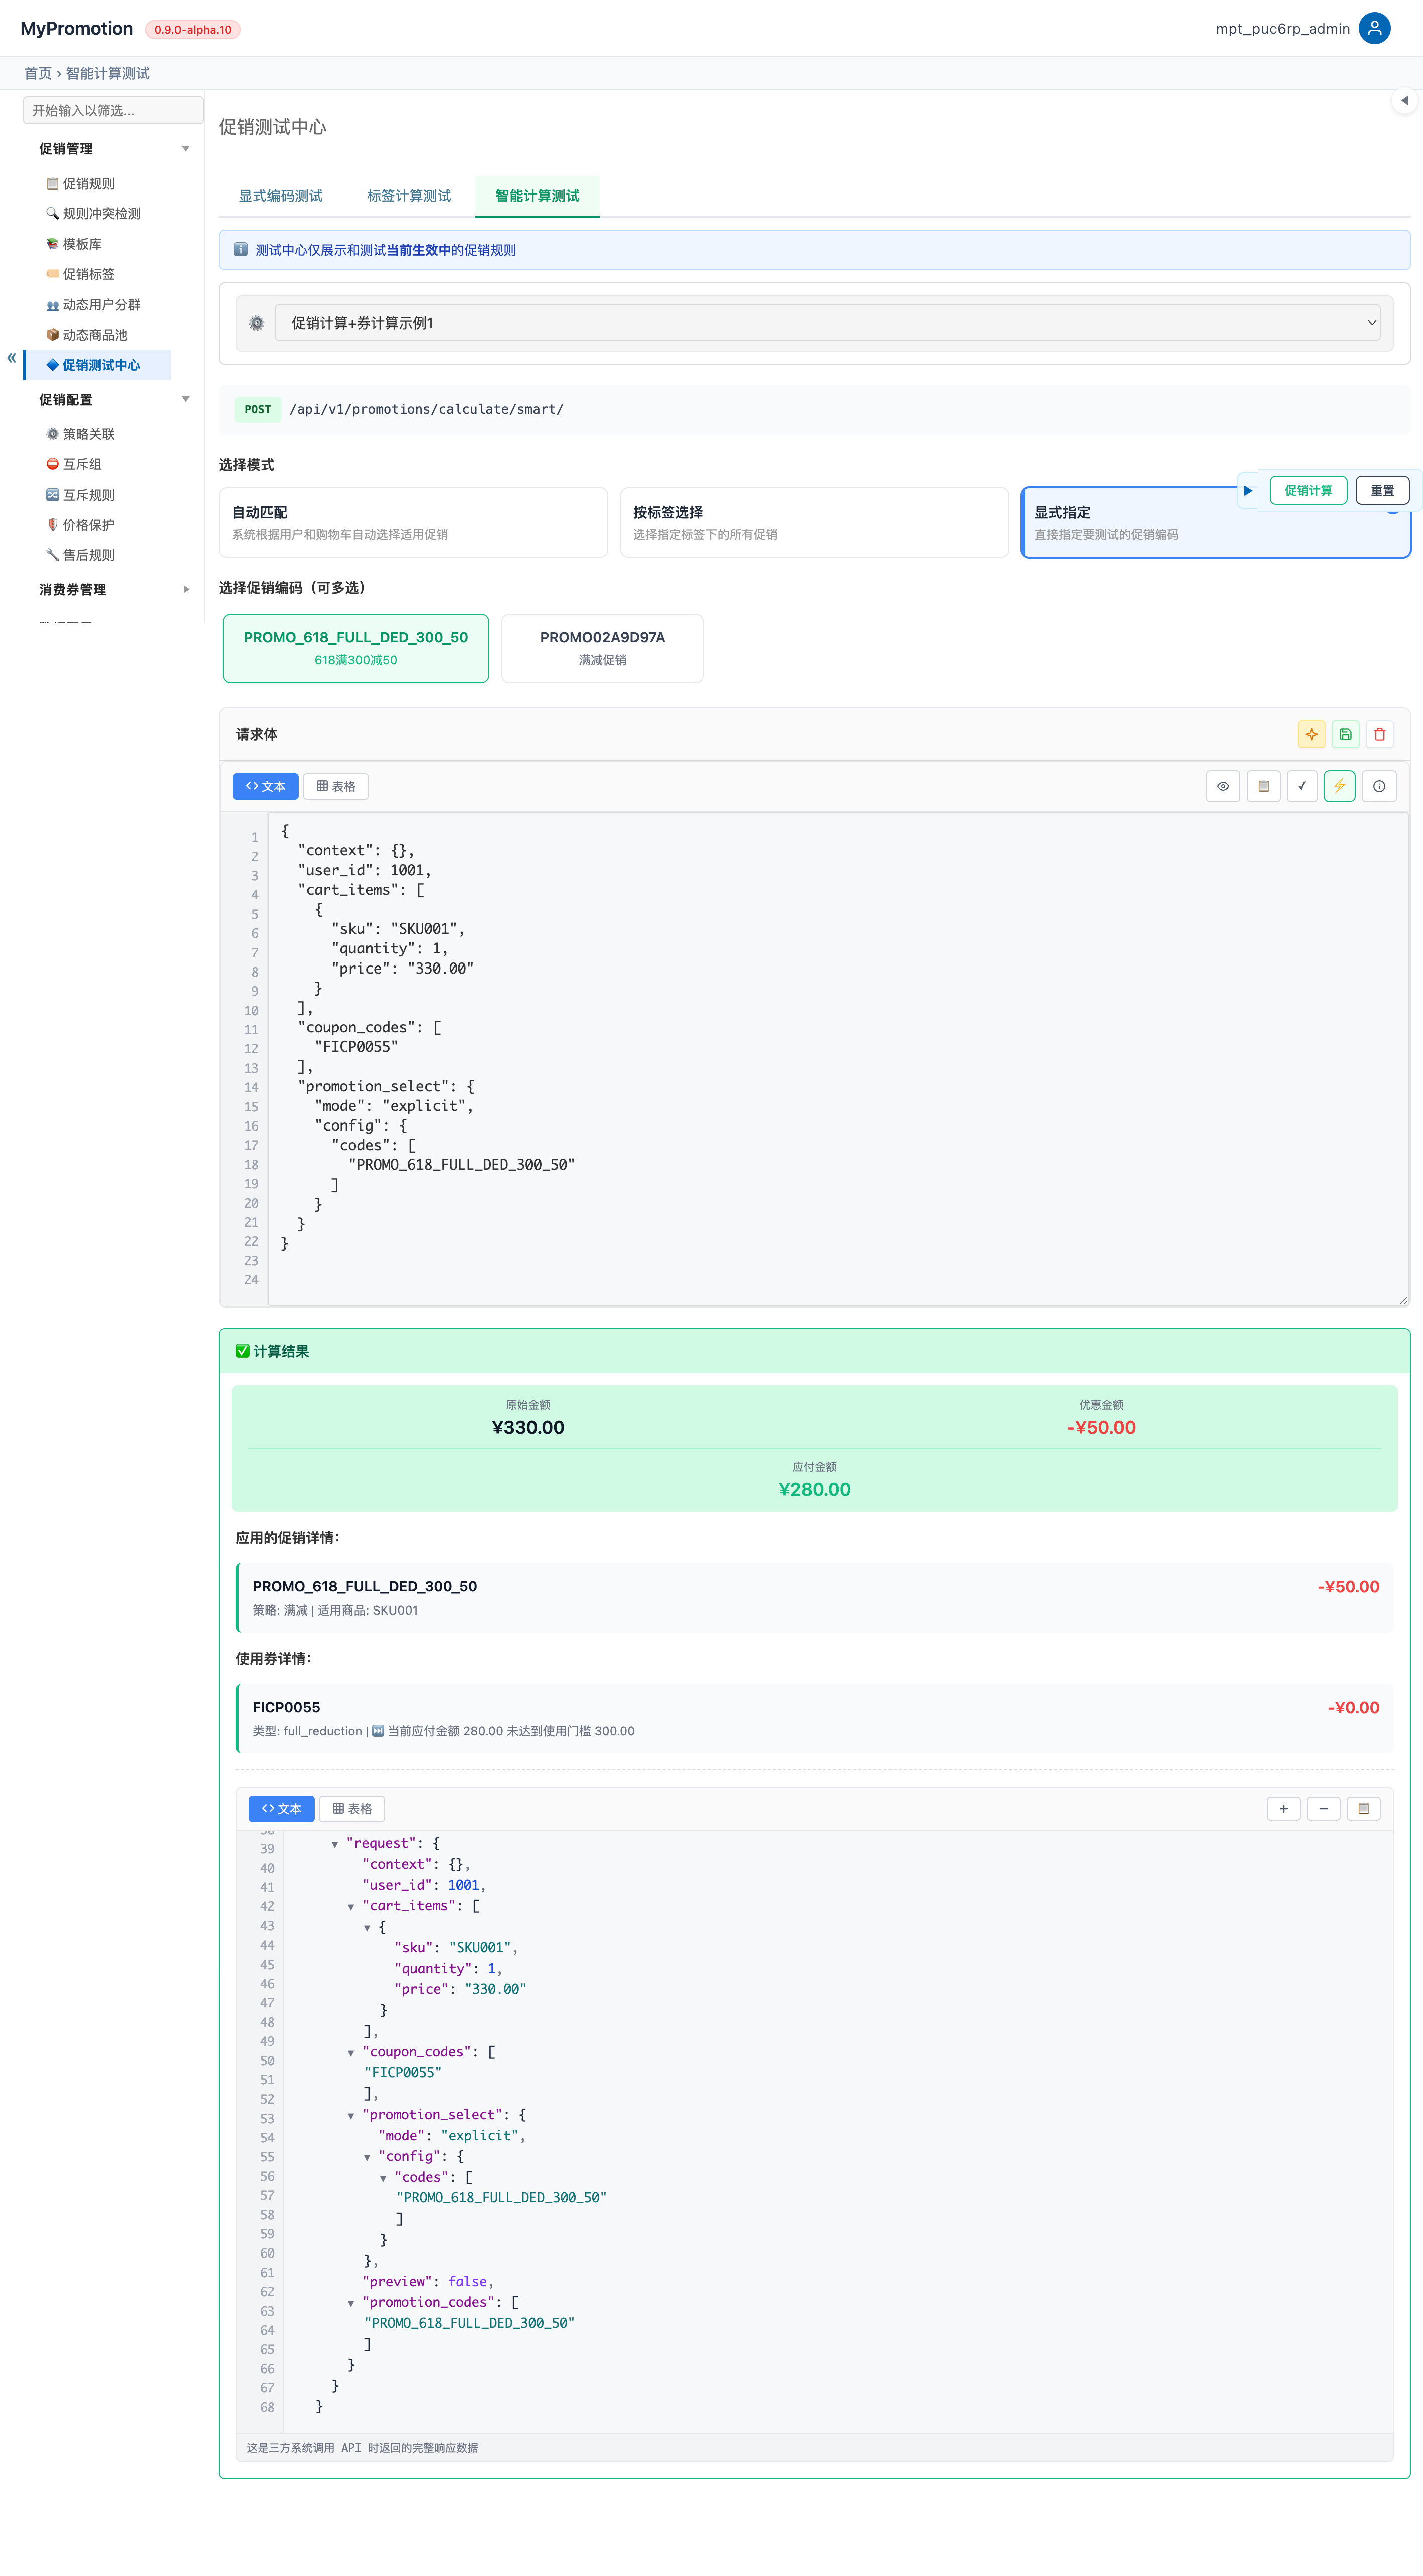Switch response viewer to 表格 view
Viewport: 1423px width, 2576px height.
click(x=352, y=1808)
